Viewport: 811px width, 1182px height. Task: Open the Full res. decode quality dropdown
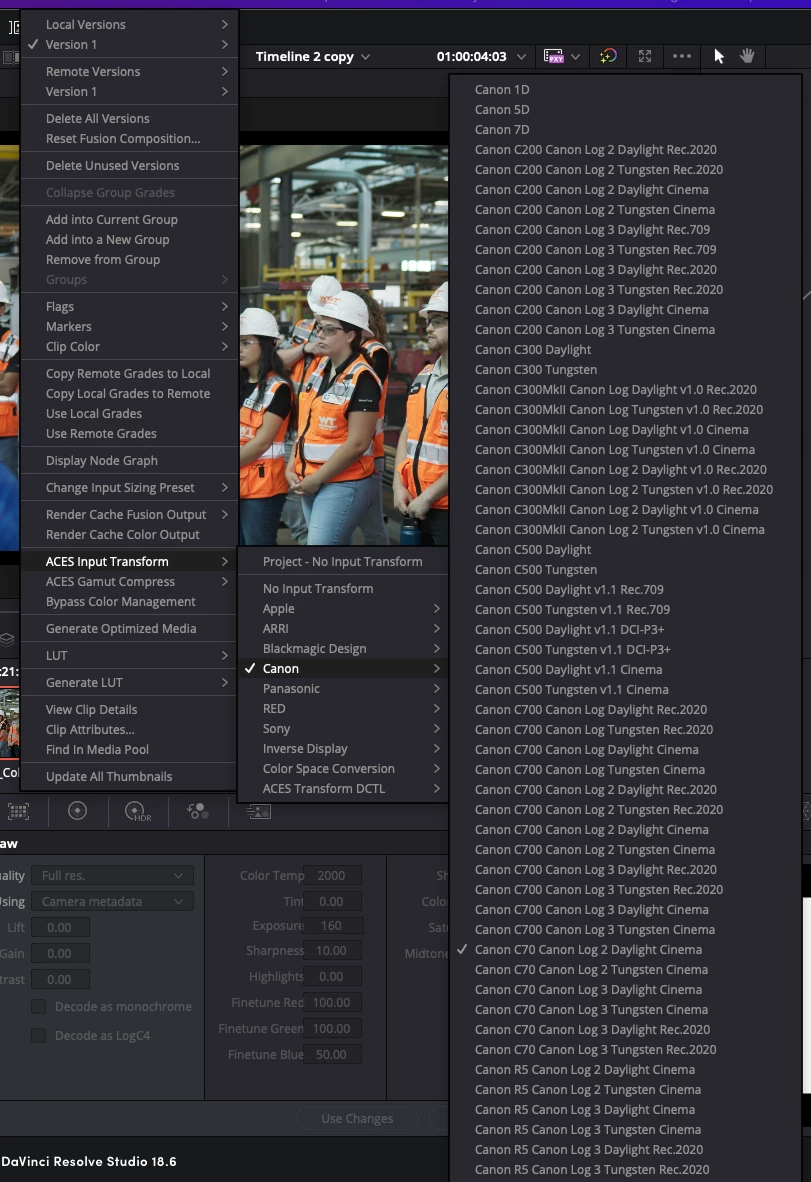pyautogui.click(x=112, y=875)
